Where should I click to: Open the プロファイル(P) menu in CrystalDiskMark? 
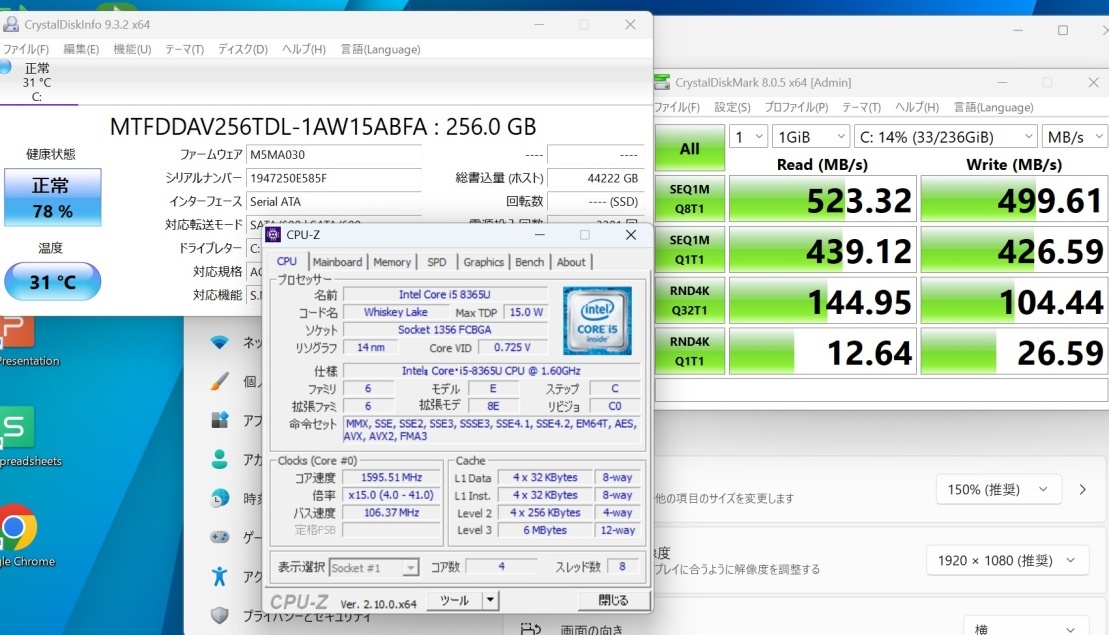click(x=796, y=107)
